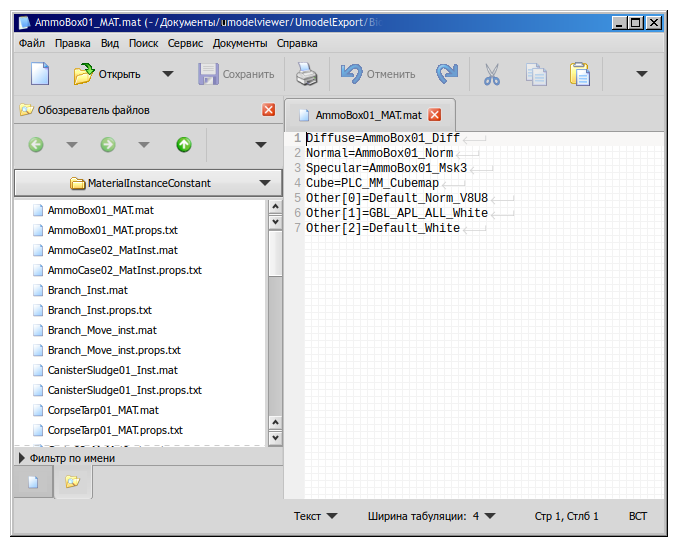Place cursor on the Normal=AmmoBox01_Norm line
This screenshot has height=547, width=678.
(x=379, y=153)
